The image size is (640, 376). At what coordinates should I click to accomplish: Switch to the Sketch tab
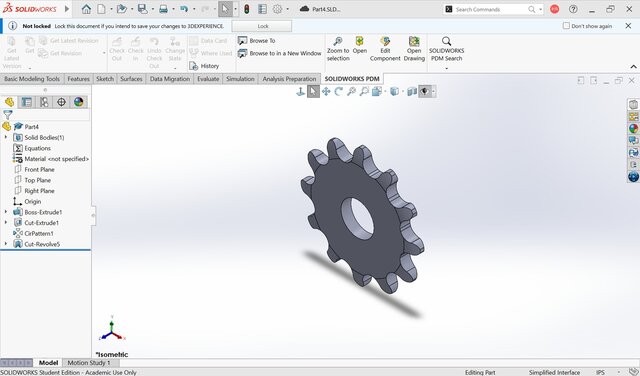tap(104, 79)
